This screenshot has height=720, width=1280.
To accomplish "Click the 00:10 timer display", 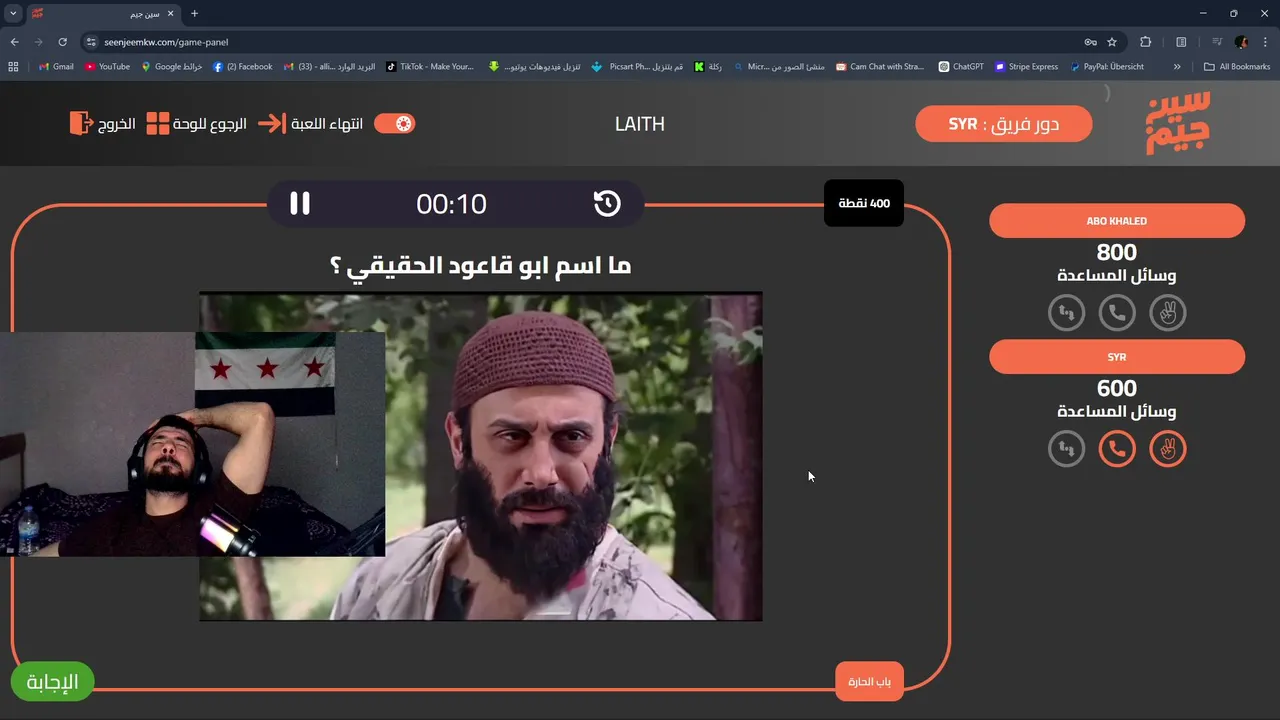I will tap(451, 204).
